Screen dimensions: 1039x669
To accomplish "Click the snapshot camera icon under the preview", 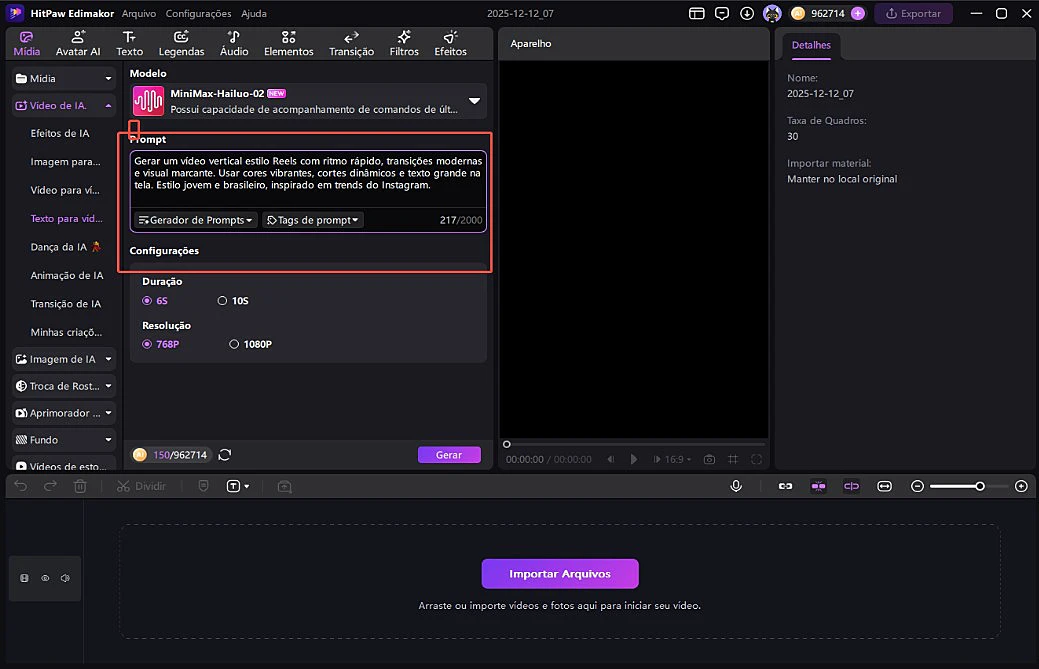I will click(x=709, y=459).
